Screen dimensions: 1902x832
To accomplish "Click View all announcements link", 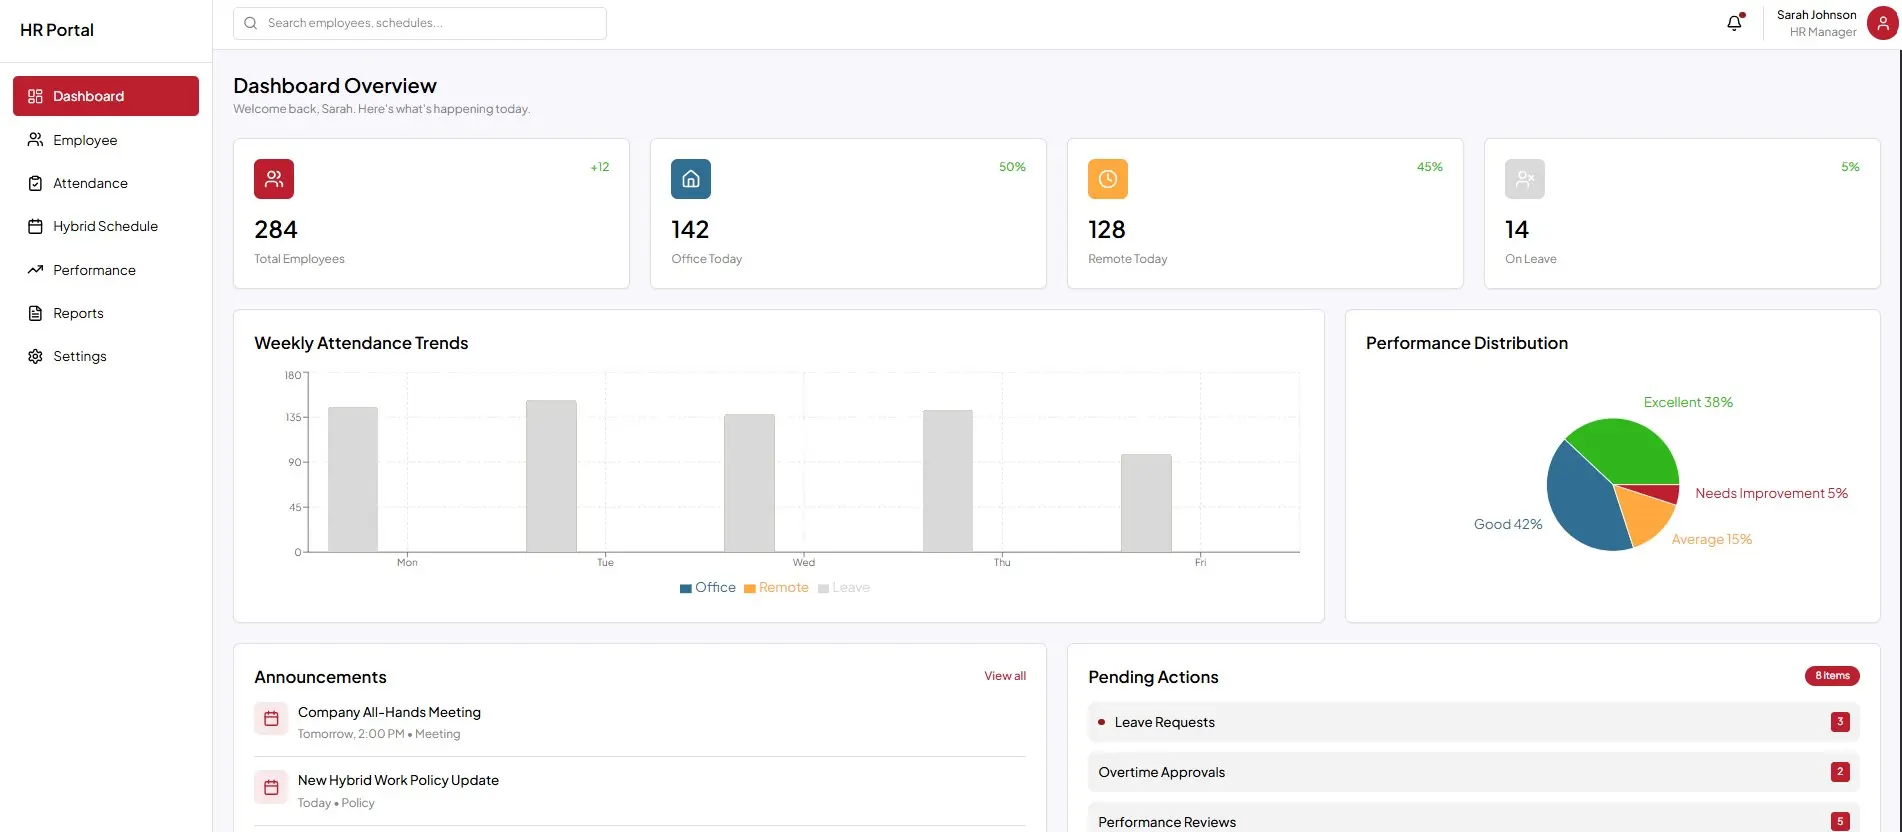I will pos(1004,676).
